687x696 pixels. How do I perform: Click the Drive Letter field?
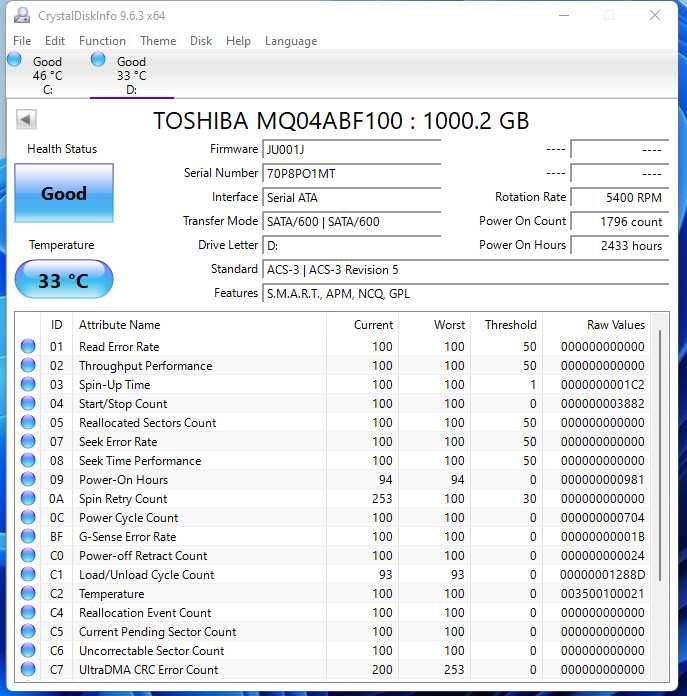pyautogui.click(x=351, y=245)
